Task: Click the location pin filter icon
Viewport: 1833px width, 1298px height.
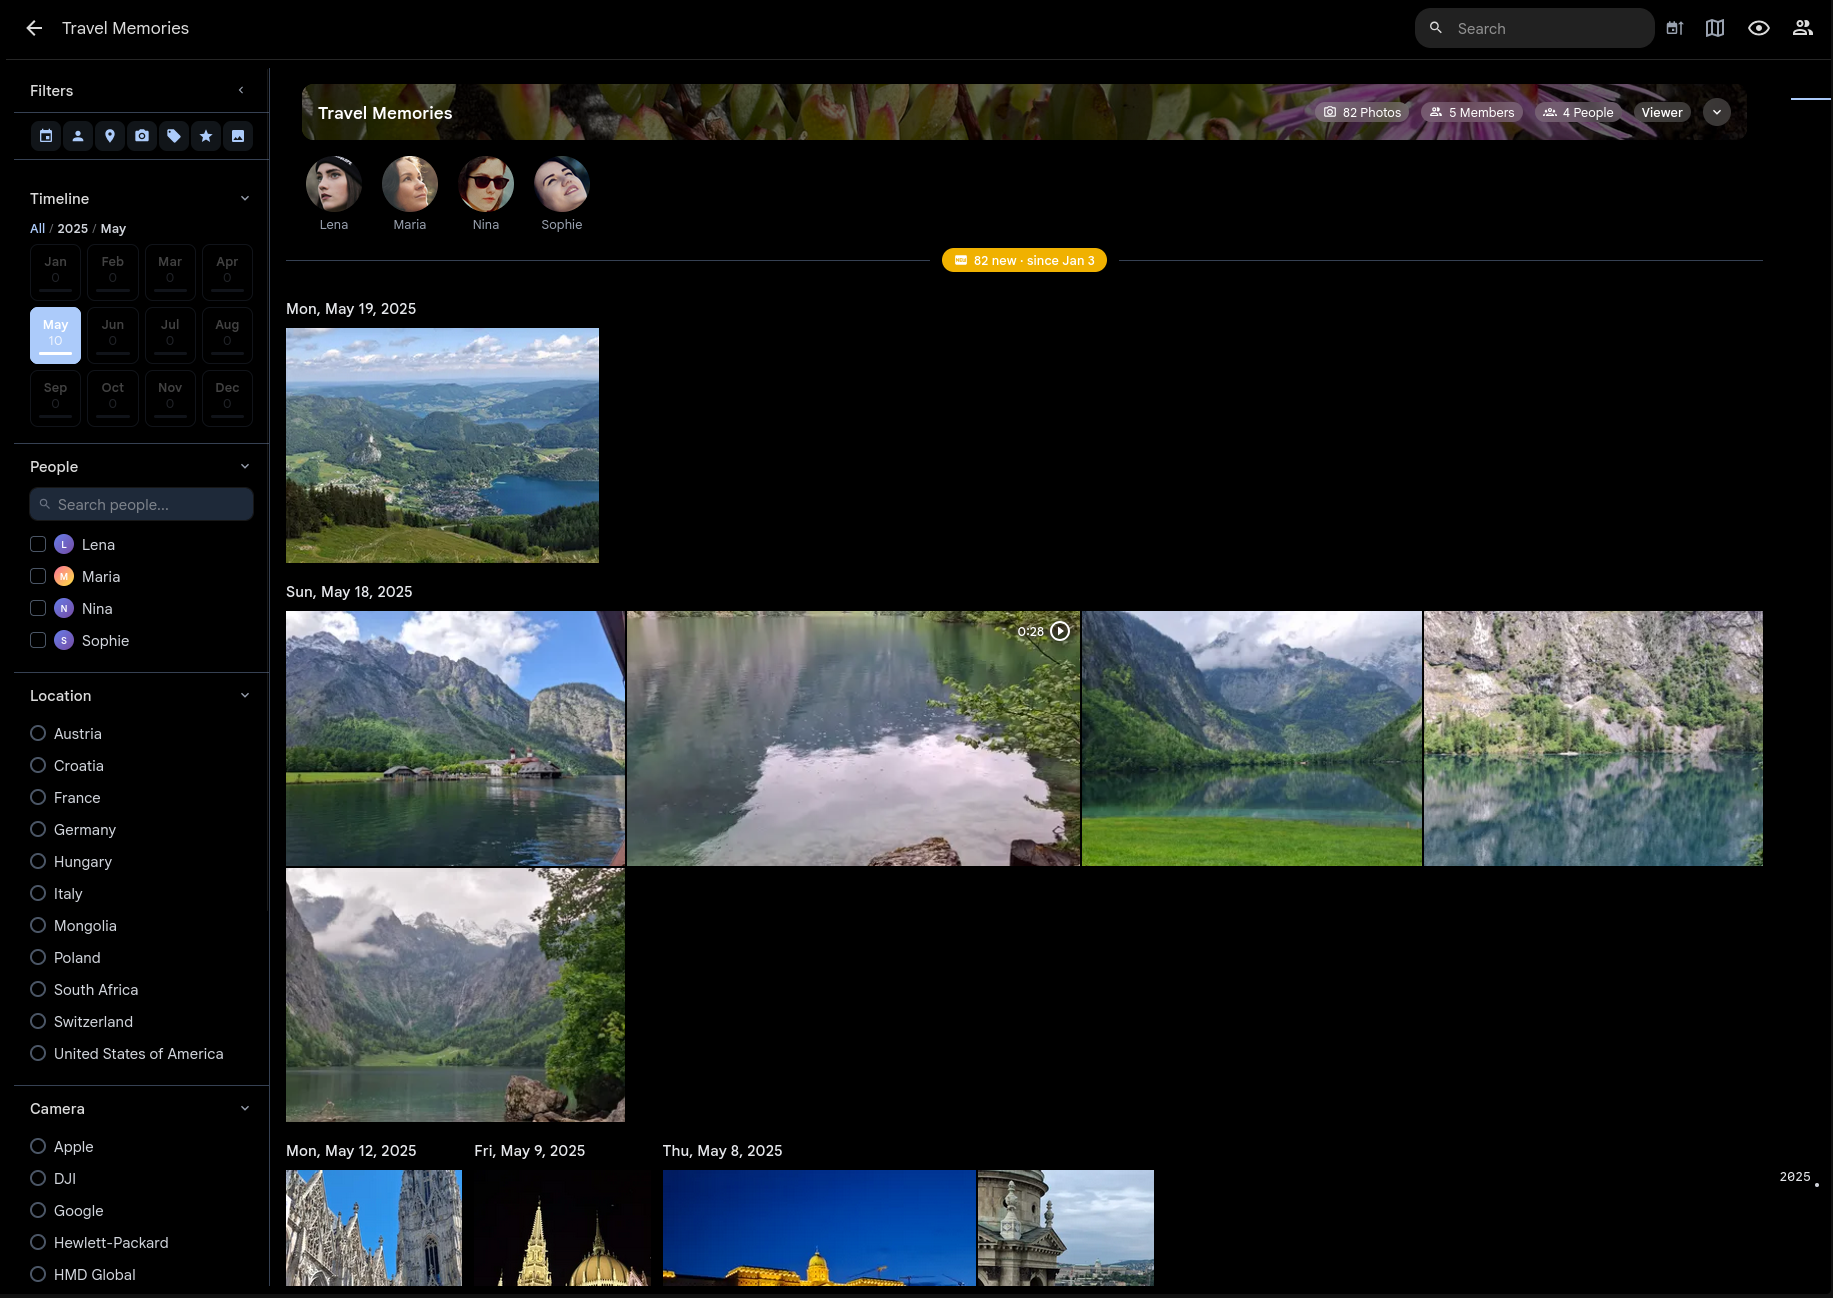Action: pyautogui.click(x=110, y=136)
